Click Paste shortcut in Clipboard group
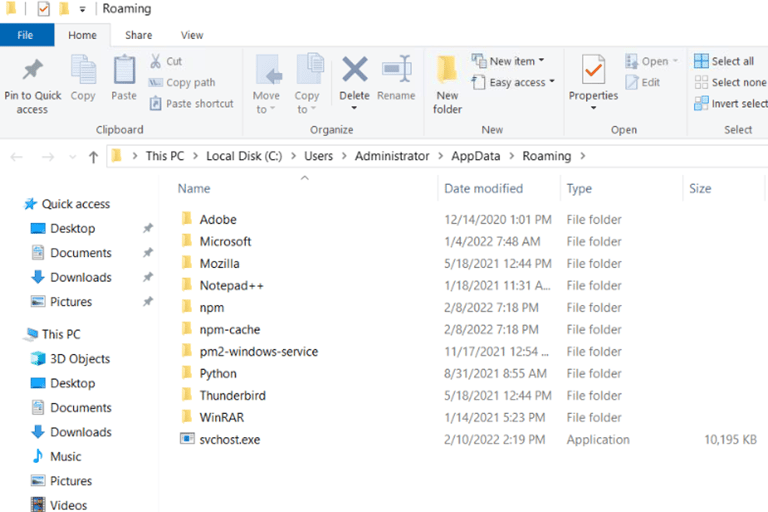Viewport: 768px width, 512px height. 191,103
